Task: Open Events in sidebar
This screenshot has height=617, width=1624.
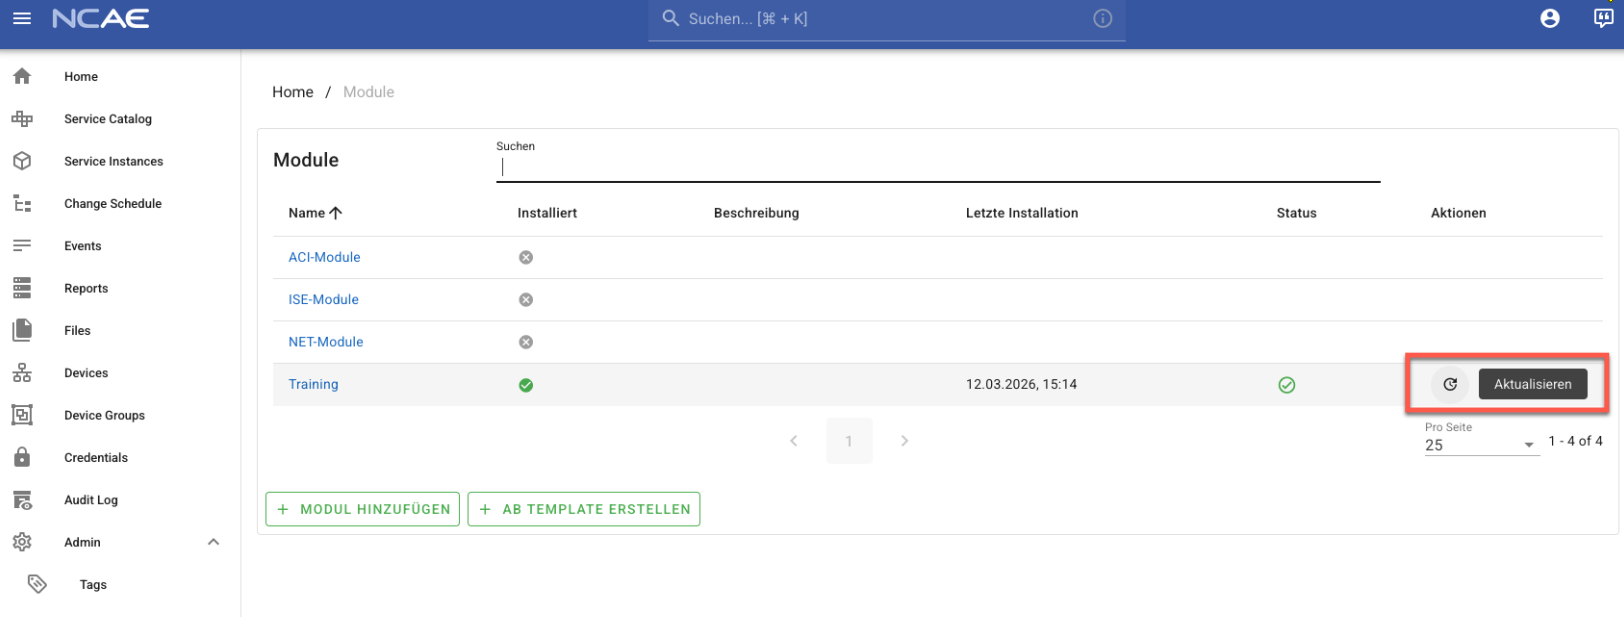Action: [83, 246]
